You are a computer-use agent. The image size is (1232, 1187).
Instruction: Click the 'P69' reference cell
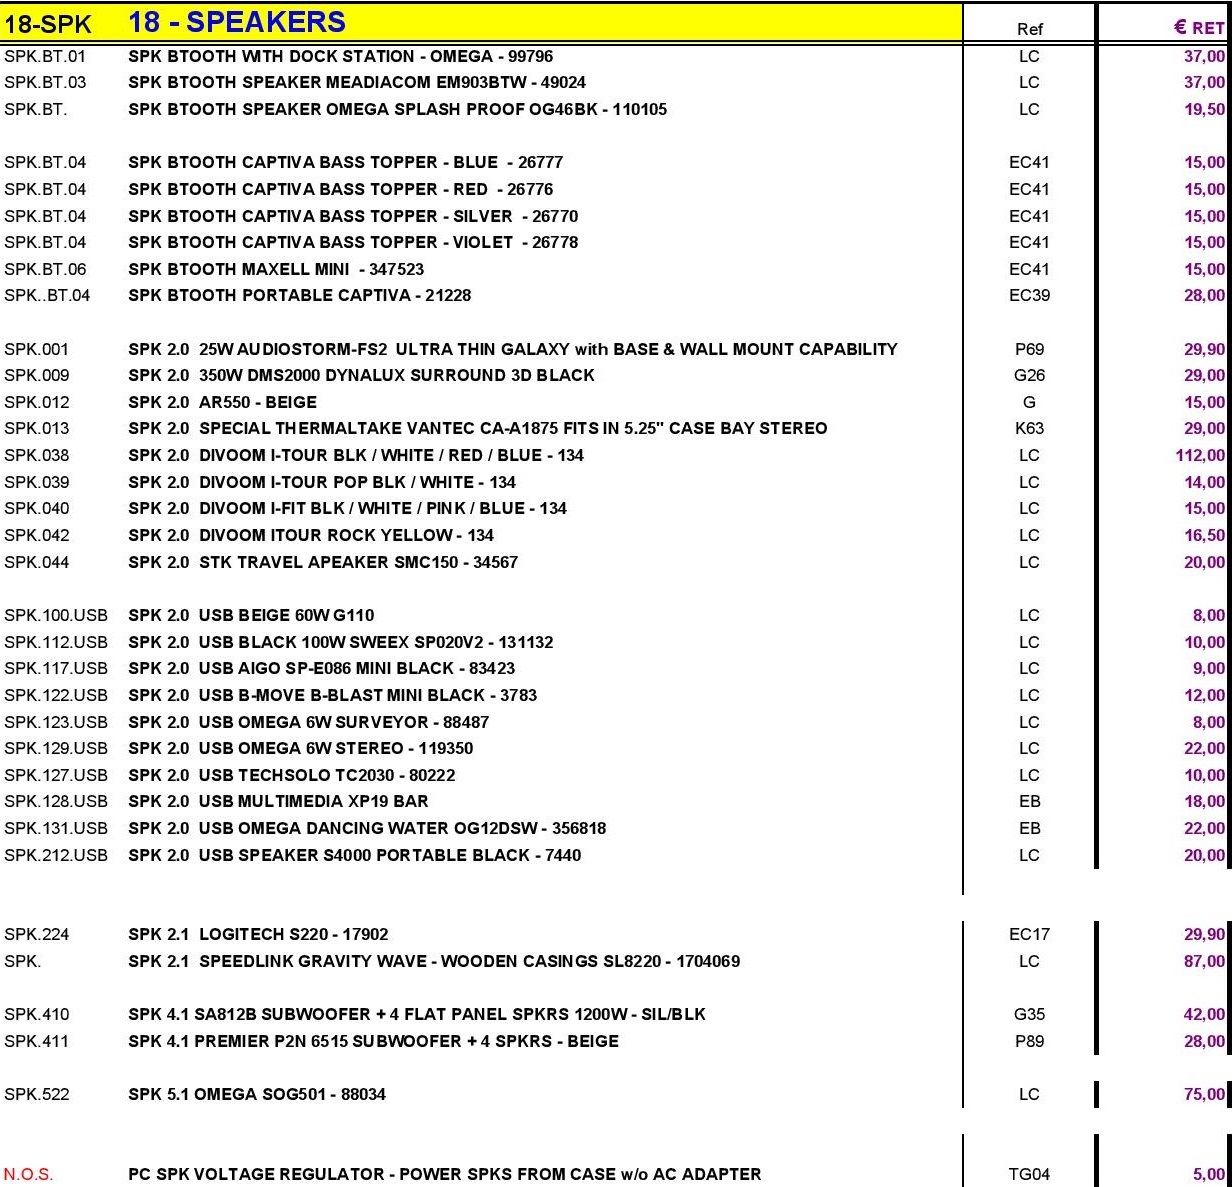coord(1029,349)
